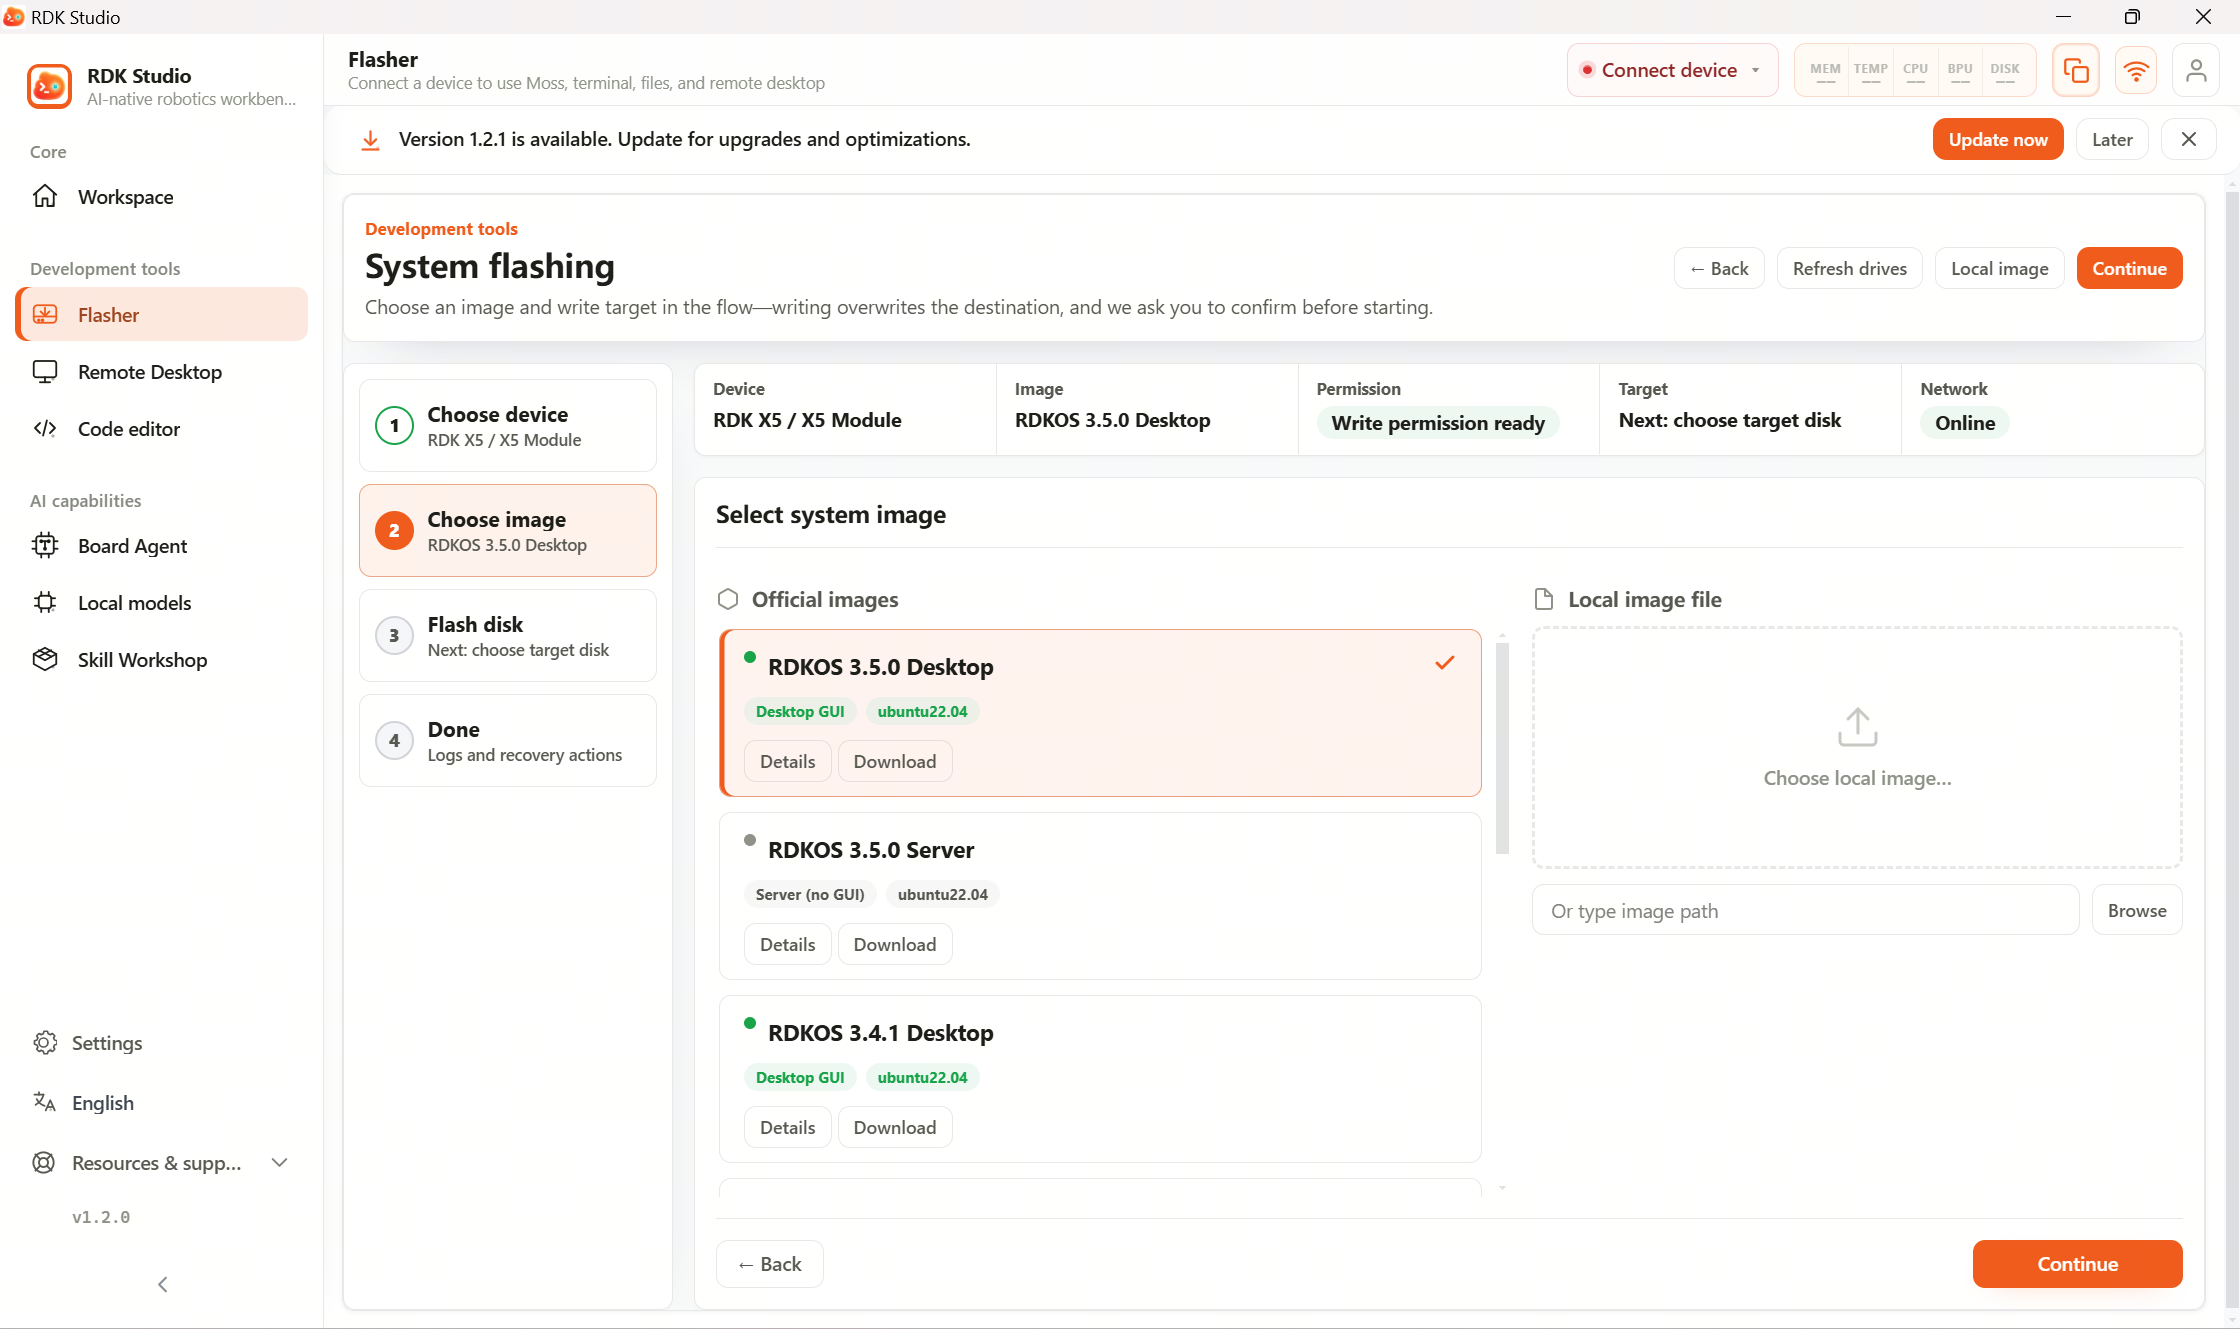Collapse the sidebar with the left chevron
The image size is (2240, 1329).
click(x=163, y=1284)
